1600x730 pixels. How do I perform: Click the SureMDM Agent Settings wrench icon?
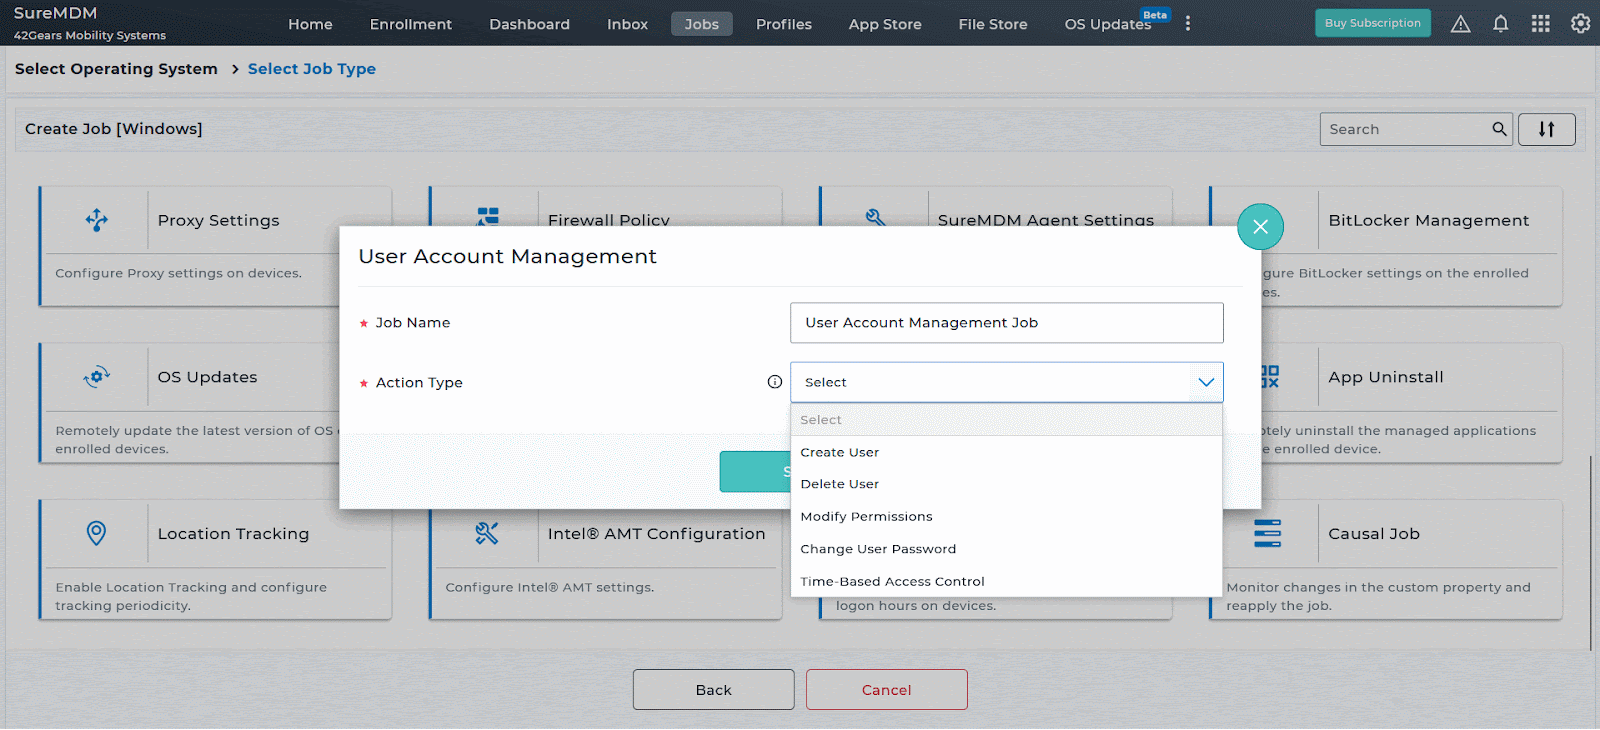tap(876, 217)
